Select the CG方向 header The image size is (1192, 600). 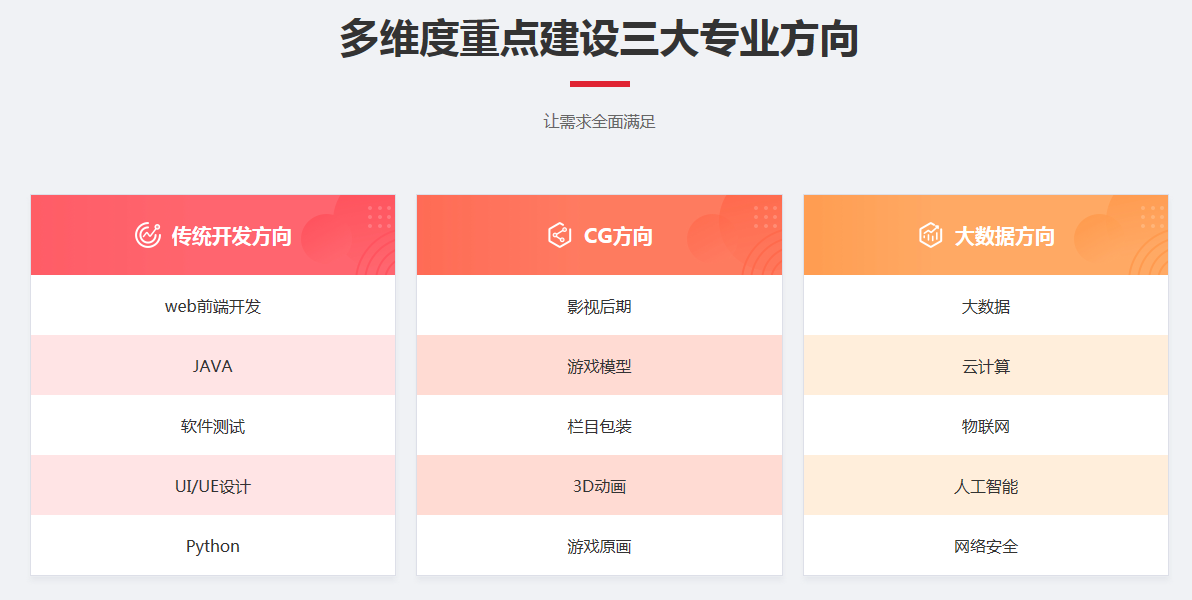(599, 235)
